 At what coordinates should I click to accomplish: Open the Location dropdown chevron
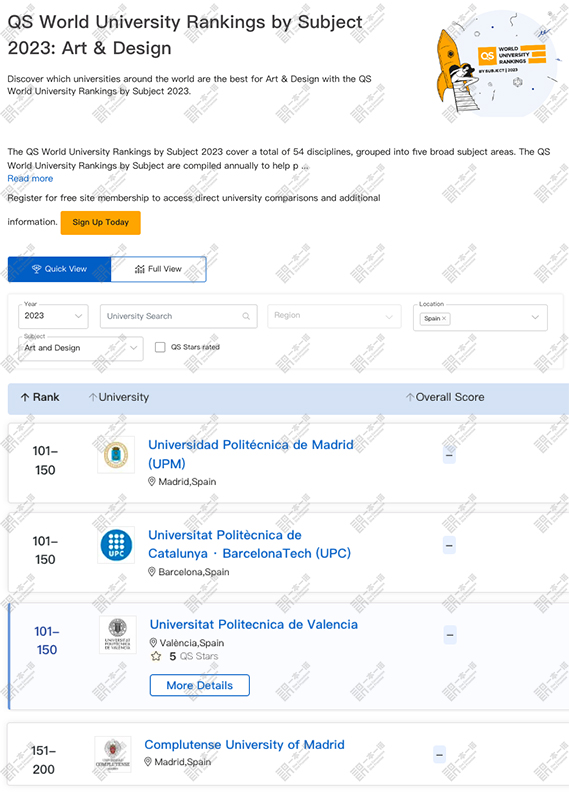[535, 318]
